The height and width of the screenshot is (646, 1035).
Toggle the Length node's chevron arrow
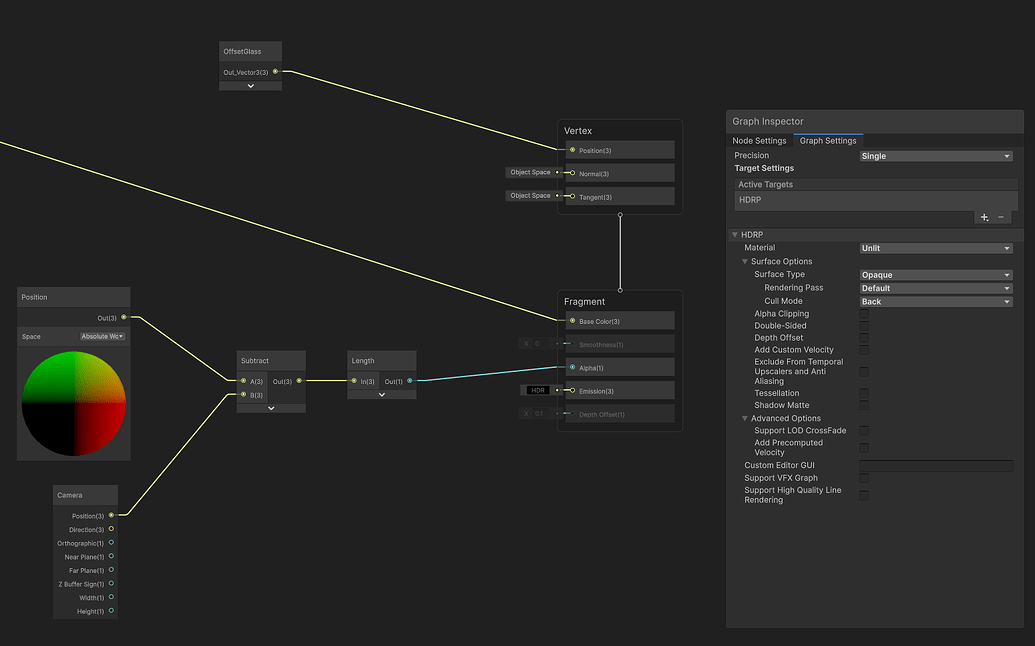click(382, 394)
